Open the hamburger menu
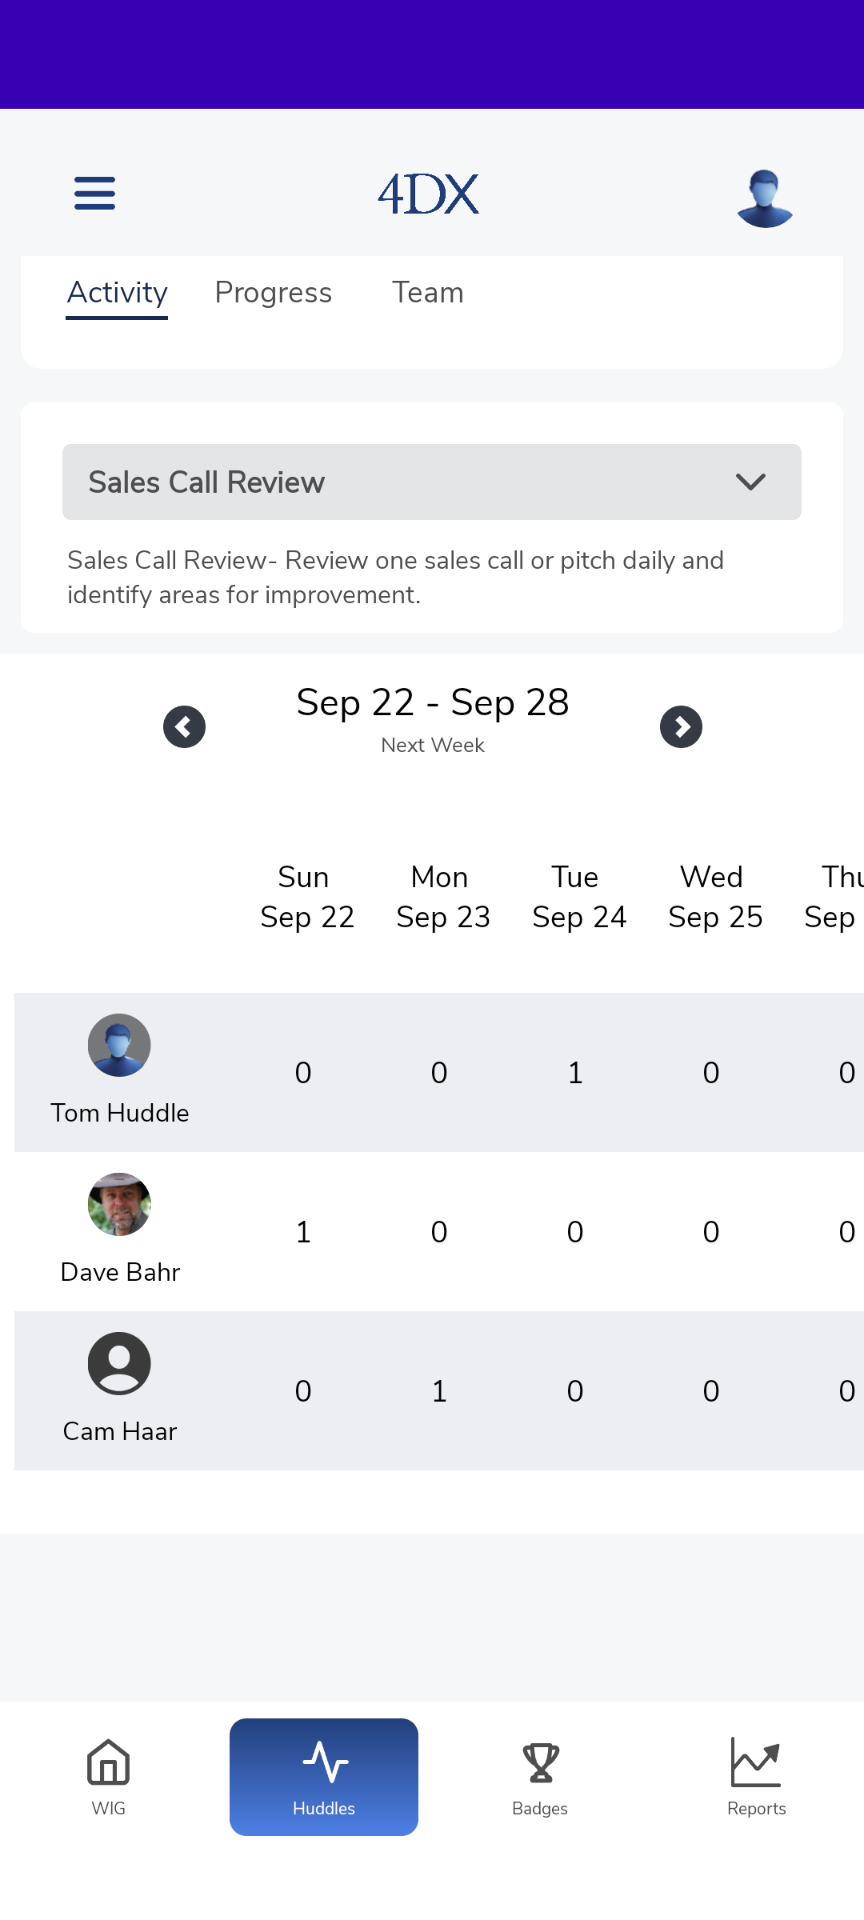The image size is (864, 1920). [95, 193]
